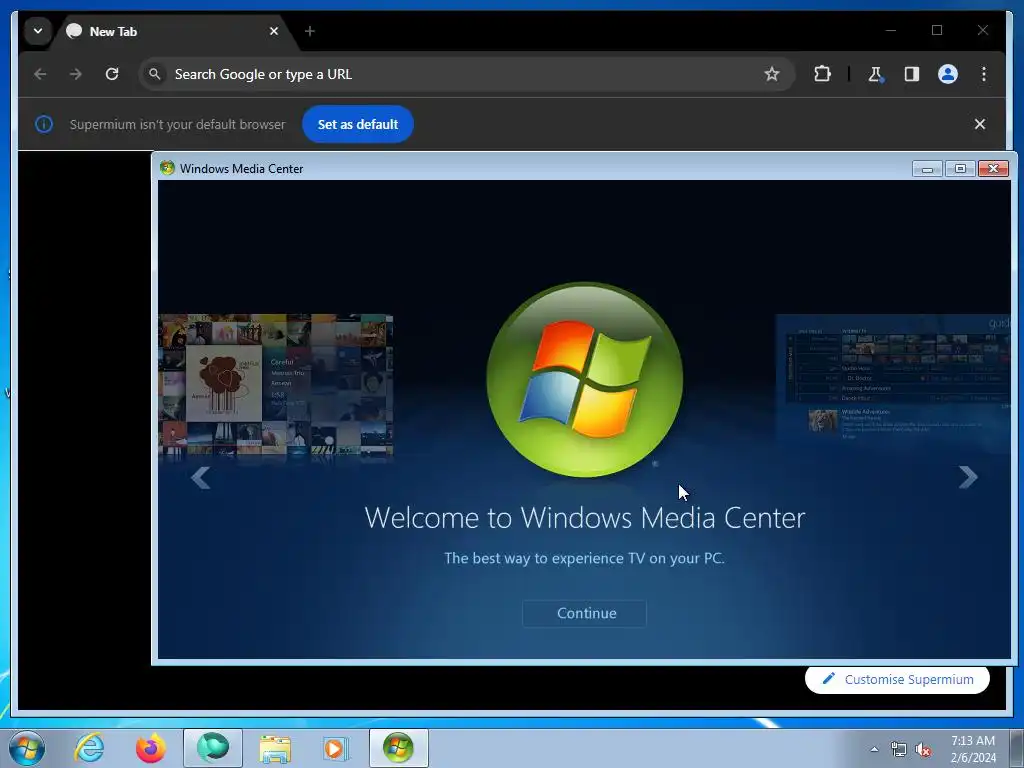
Task: Open the profile avatar menu
Action: coord(948,74)
